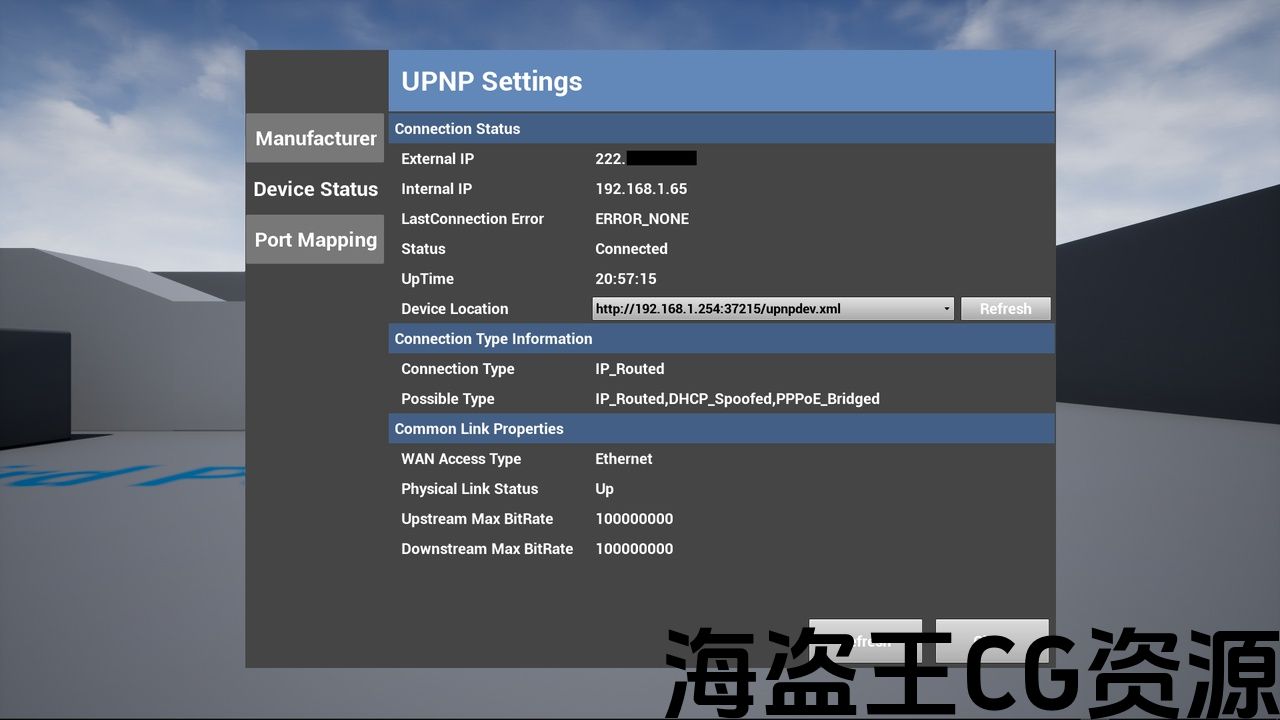Select the Common Link Properties header

coord(720,429)
